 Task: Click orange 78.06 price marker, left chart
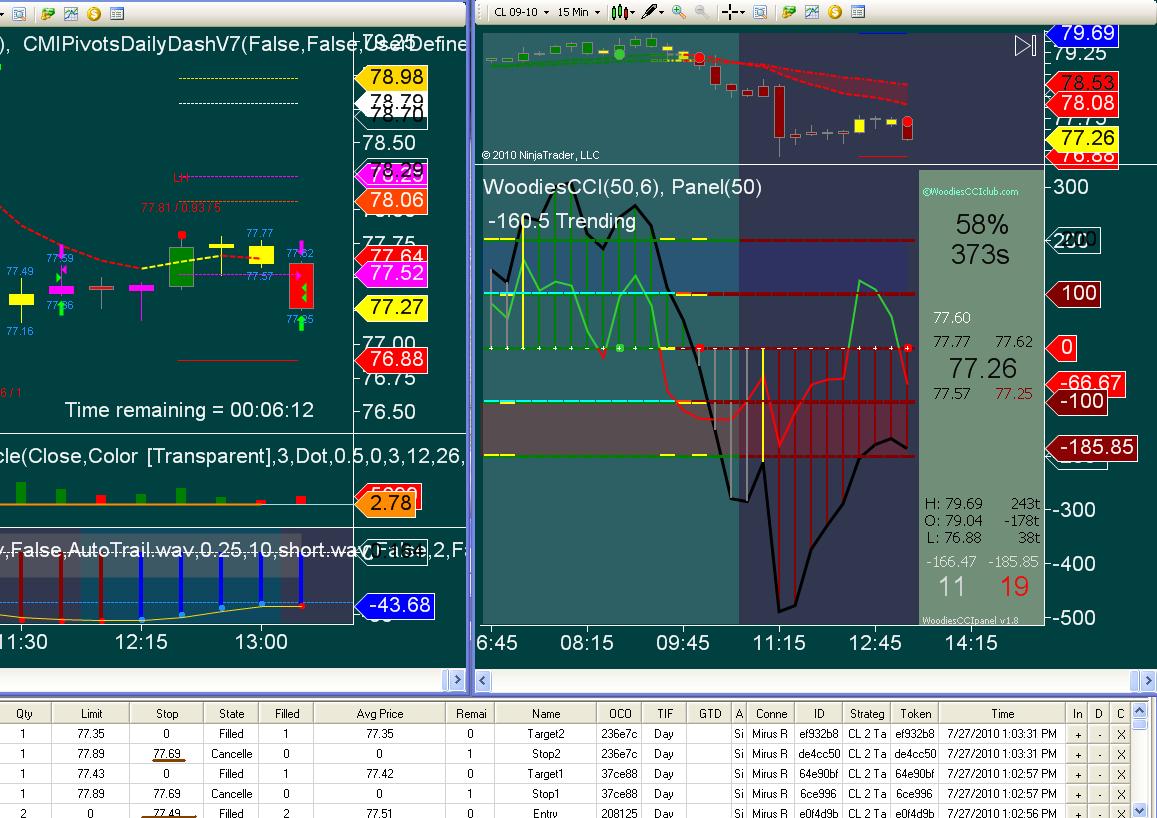coord(391,200)
